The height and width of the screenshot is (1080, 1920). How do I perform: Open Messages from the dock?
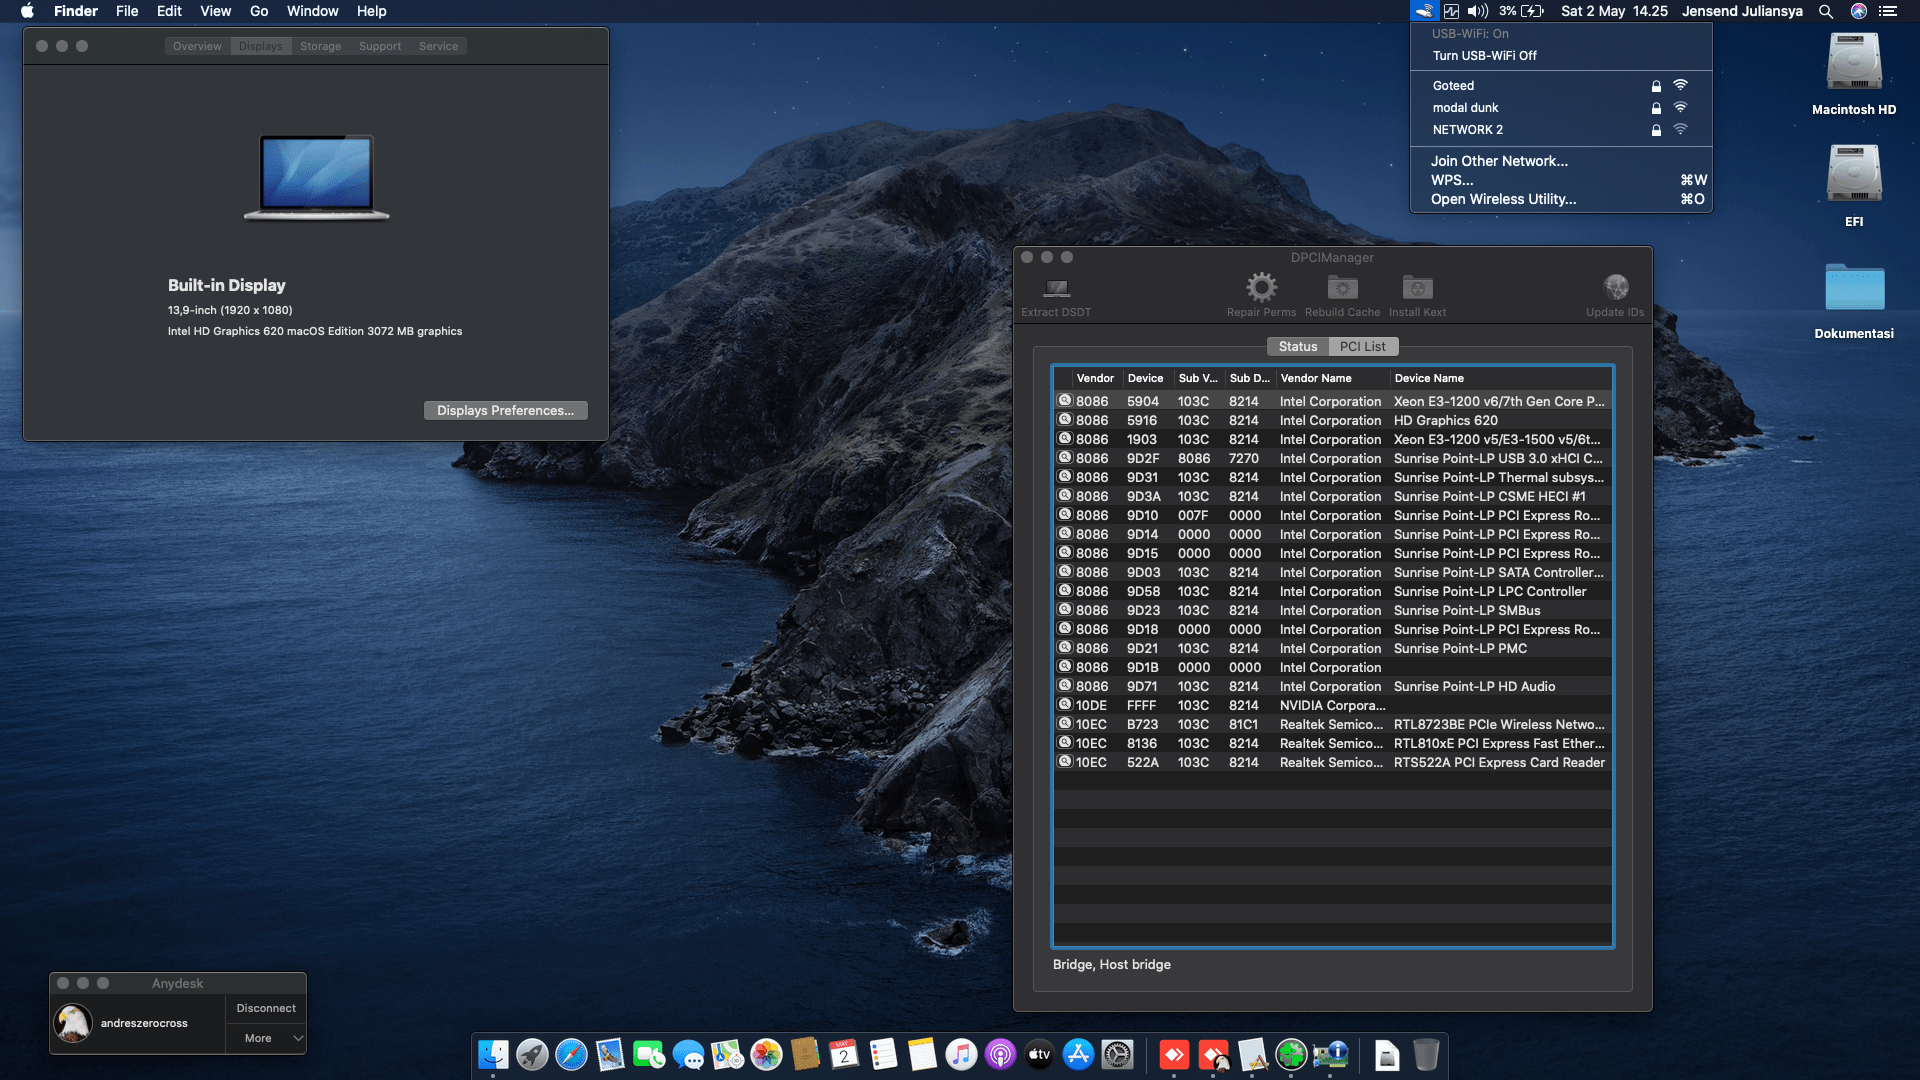pos(688,1054)
